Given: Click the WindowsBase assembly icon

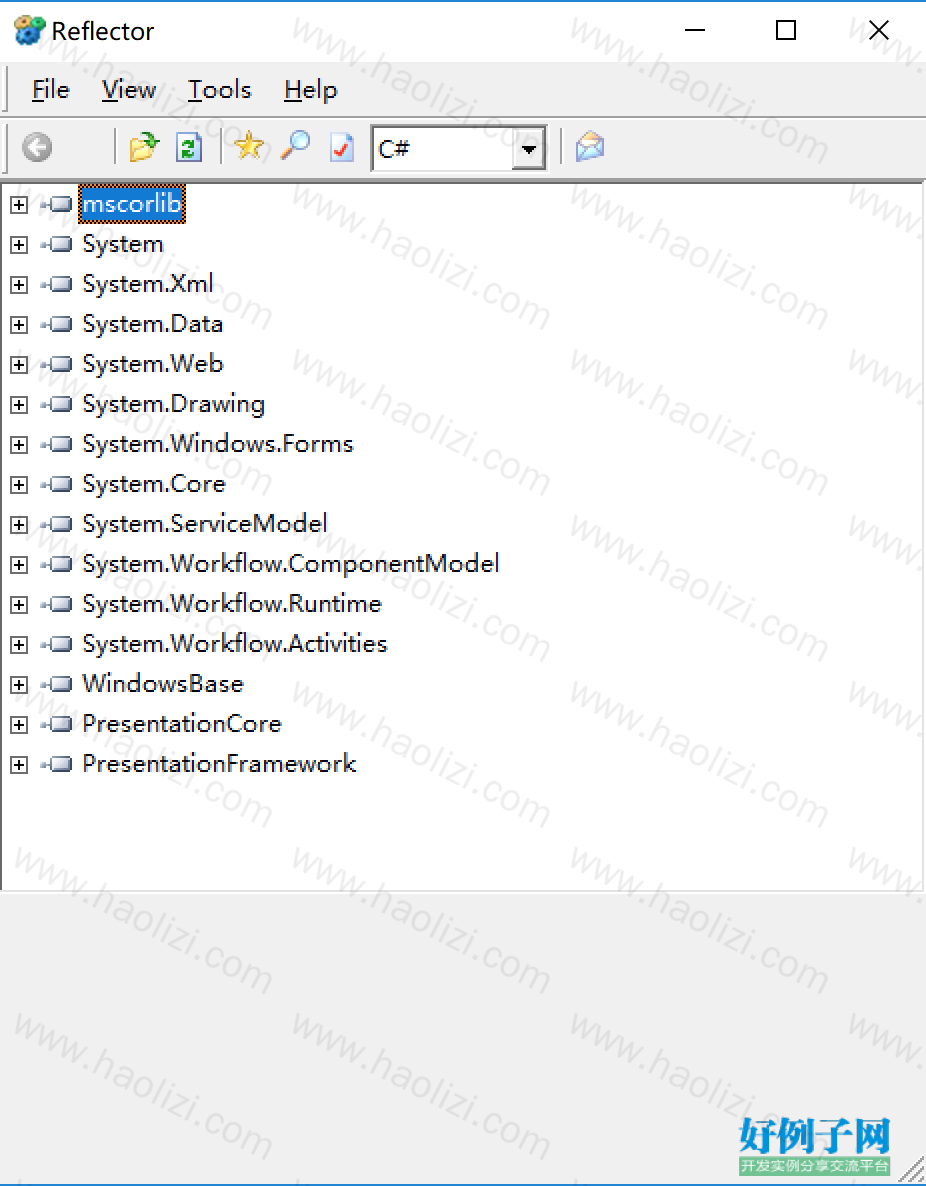Looking at the screenshot, I should coord(57,685).
